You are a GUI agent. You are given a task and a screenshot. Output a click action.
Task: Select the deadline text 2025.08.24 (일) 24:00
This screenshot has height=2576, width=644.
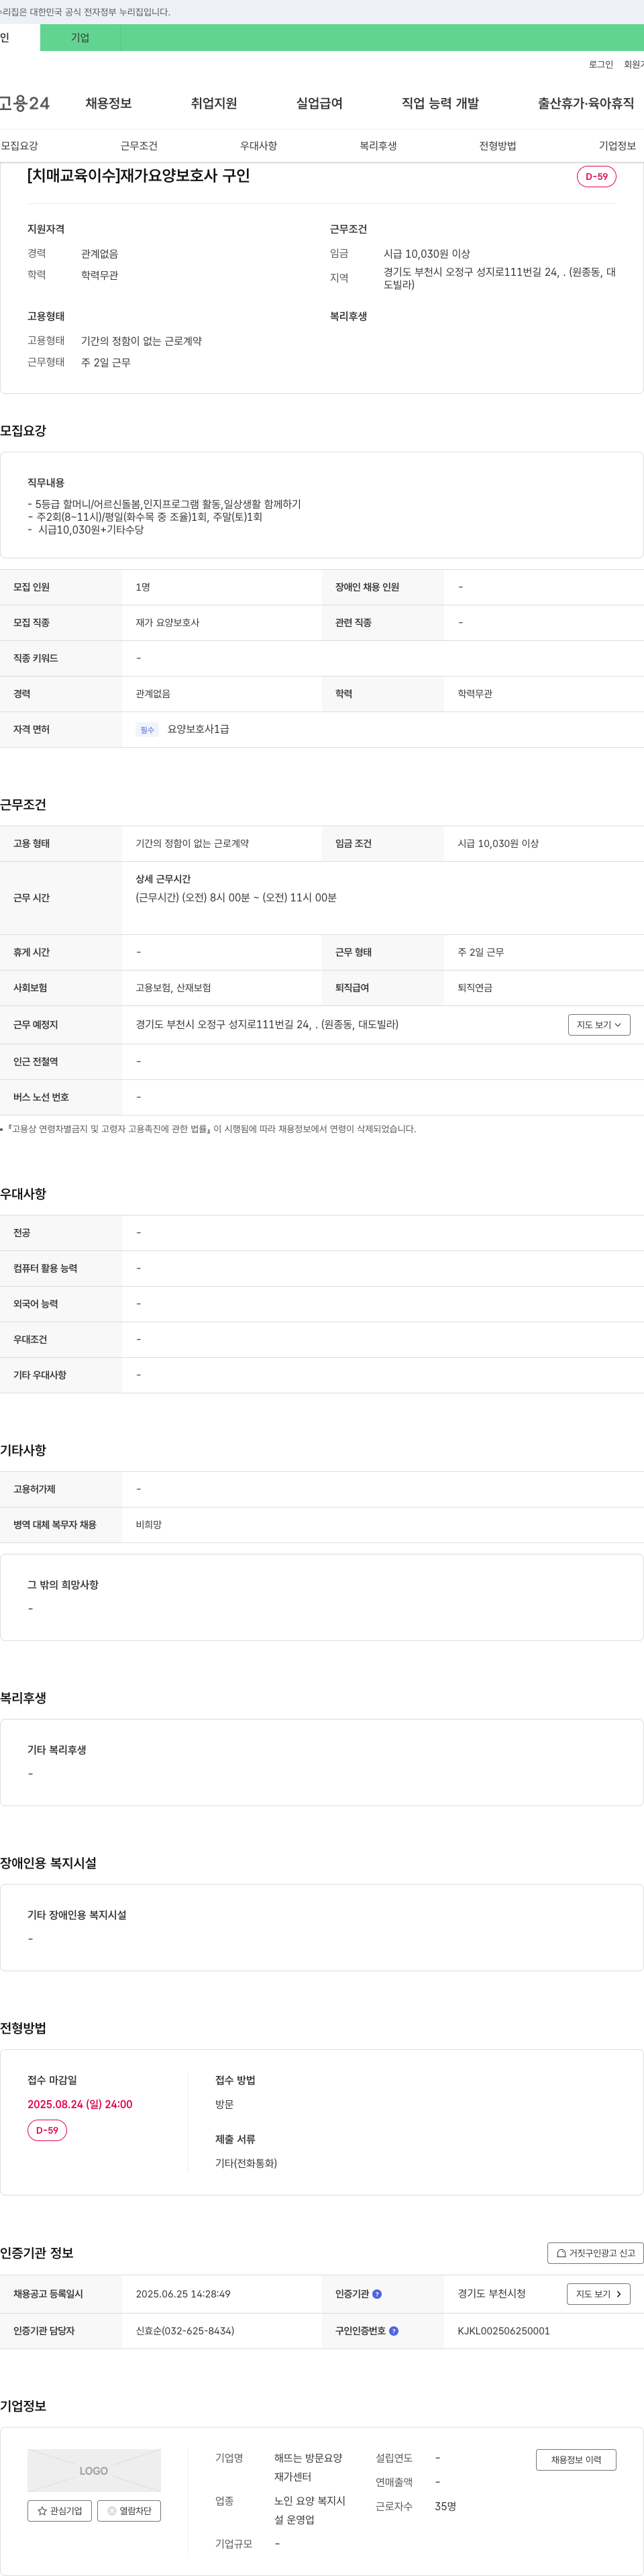80,2104
